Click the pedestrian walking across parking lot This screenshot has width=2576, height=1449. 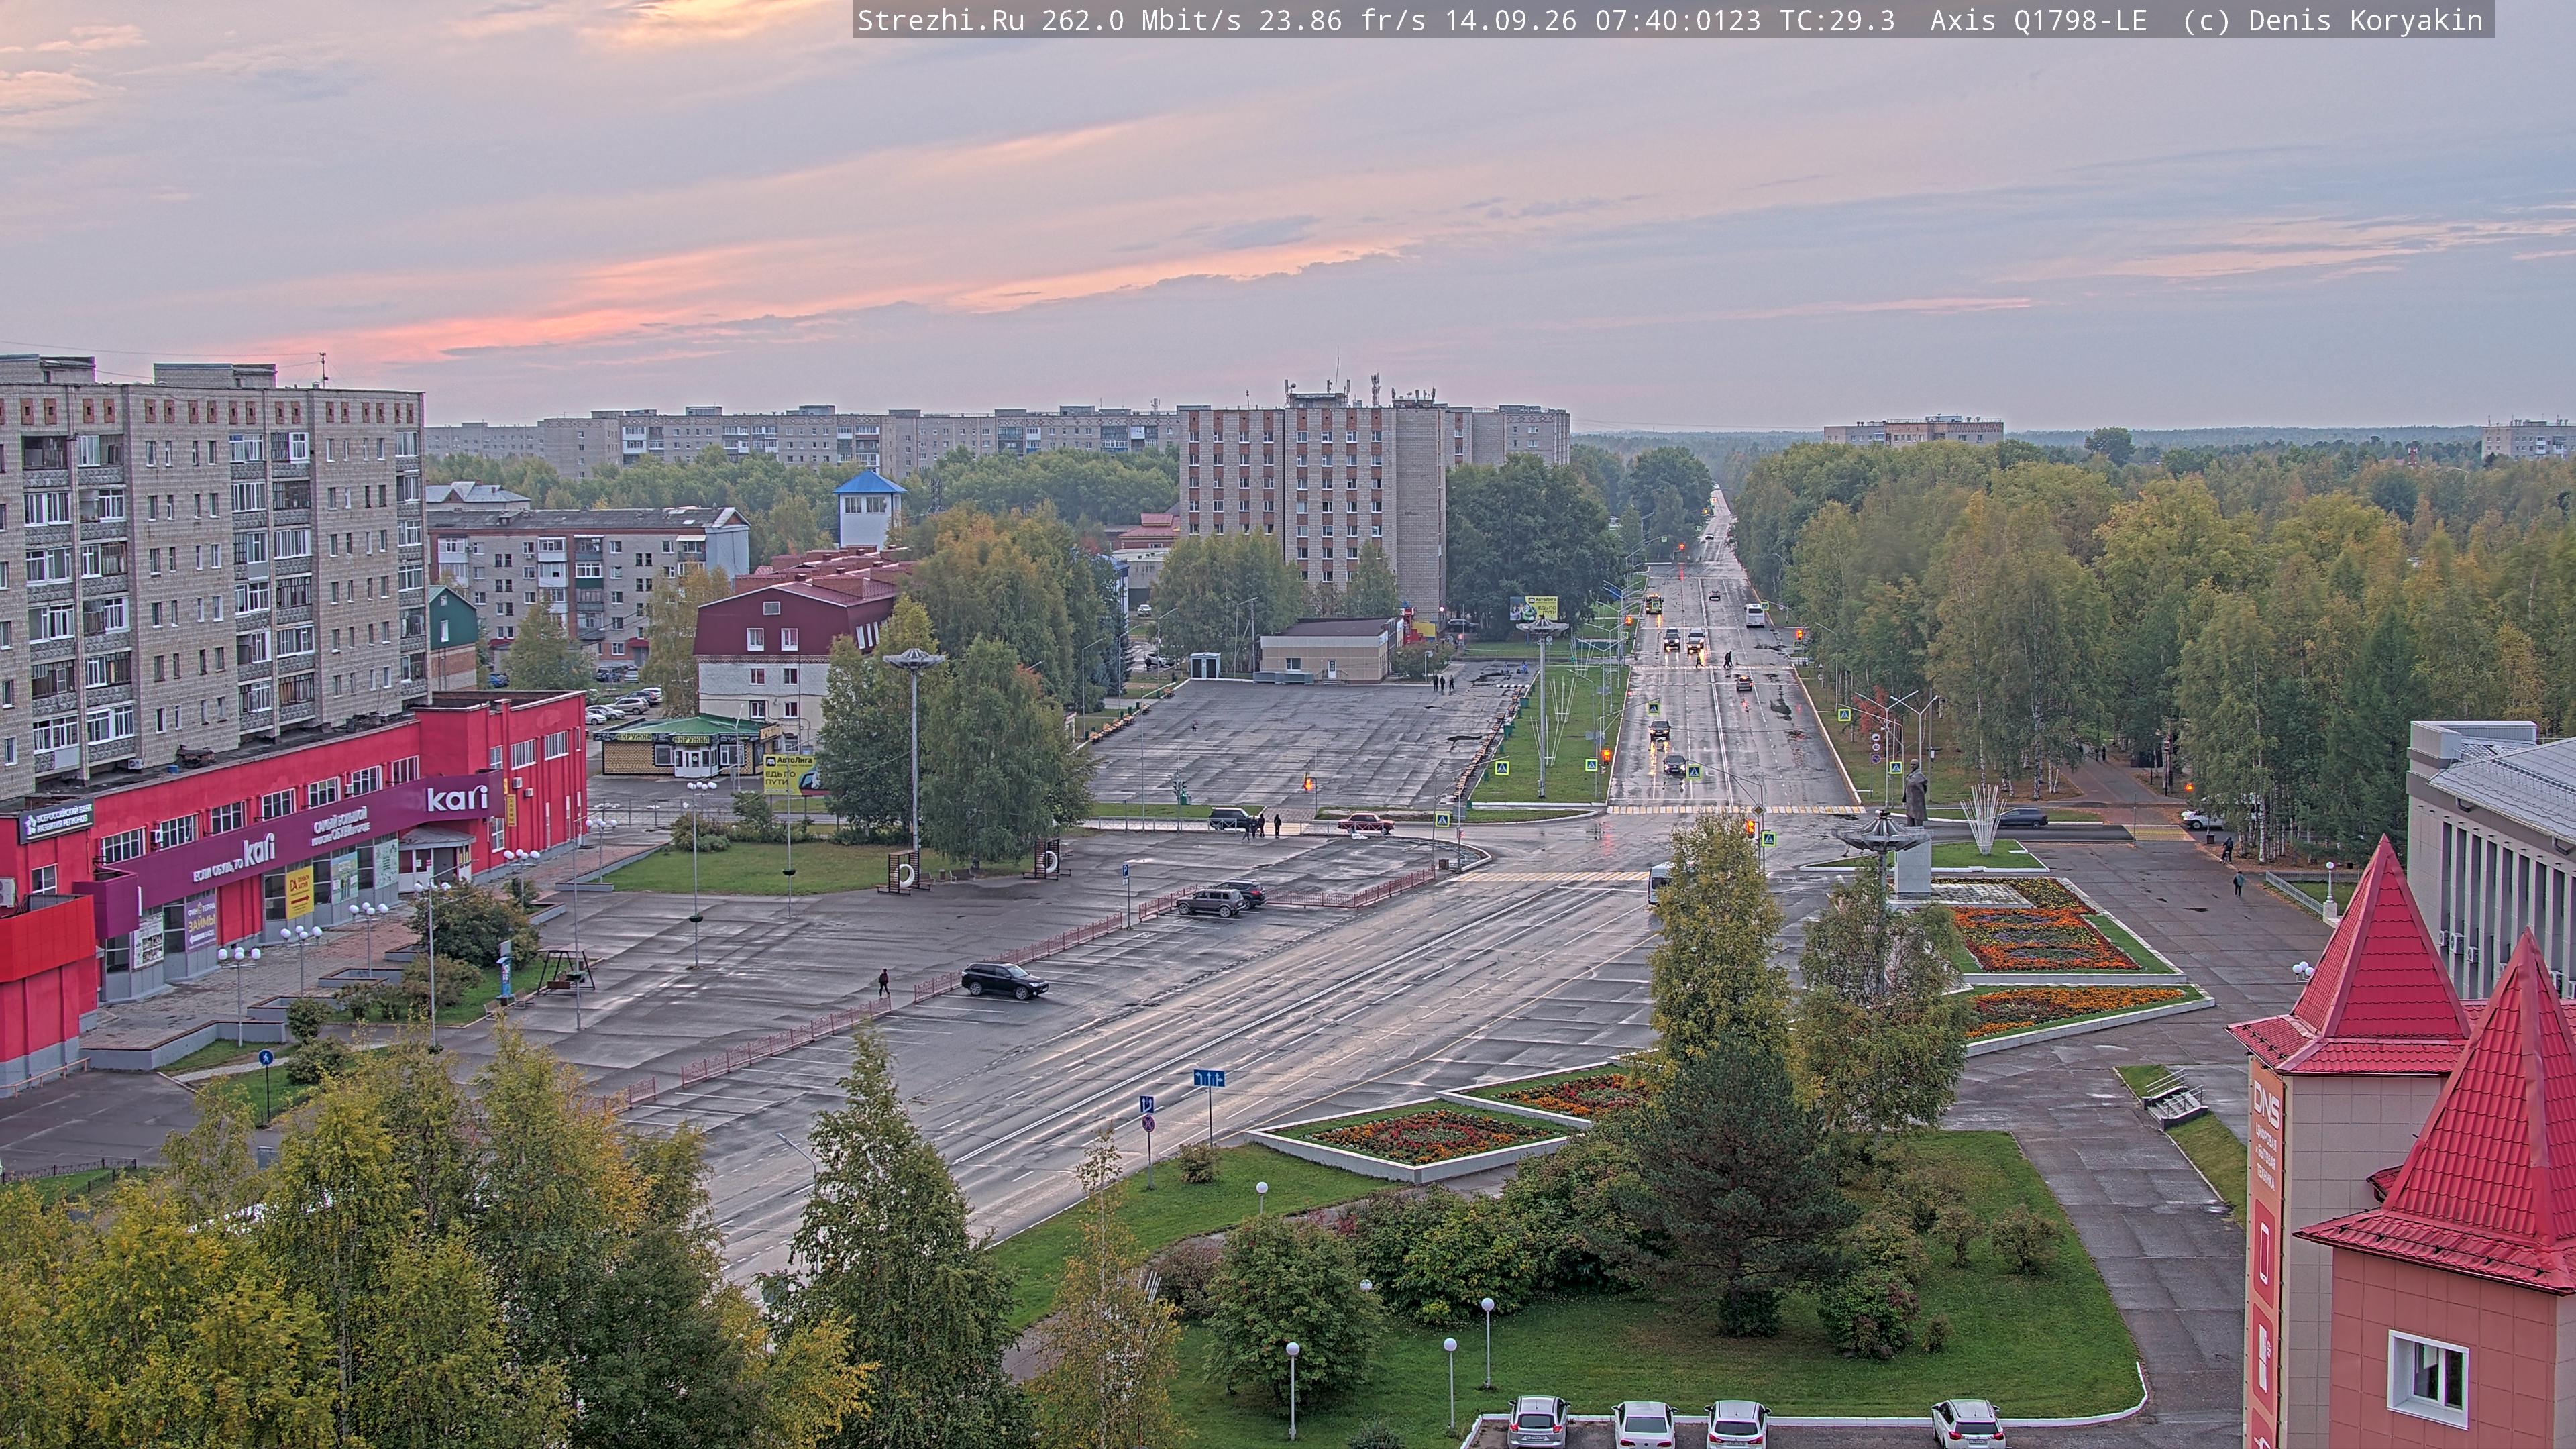(883, 982)
